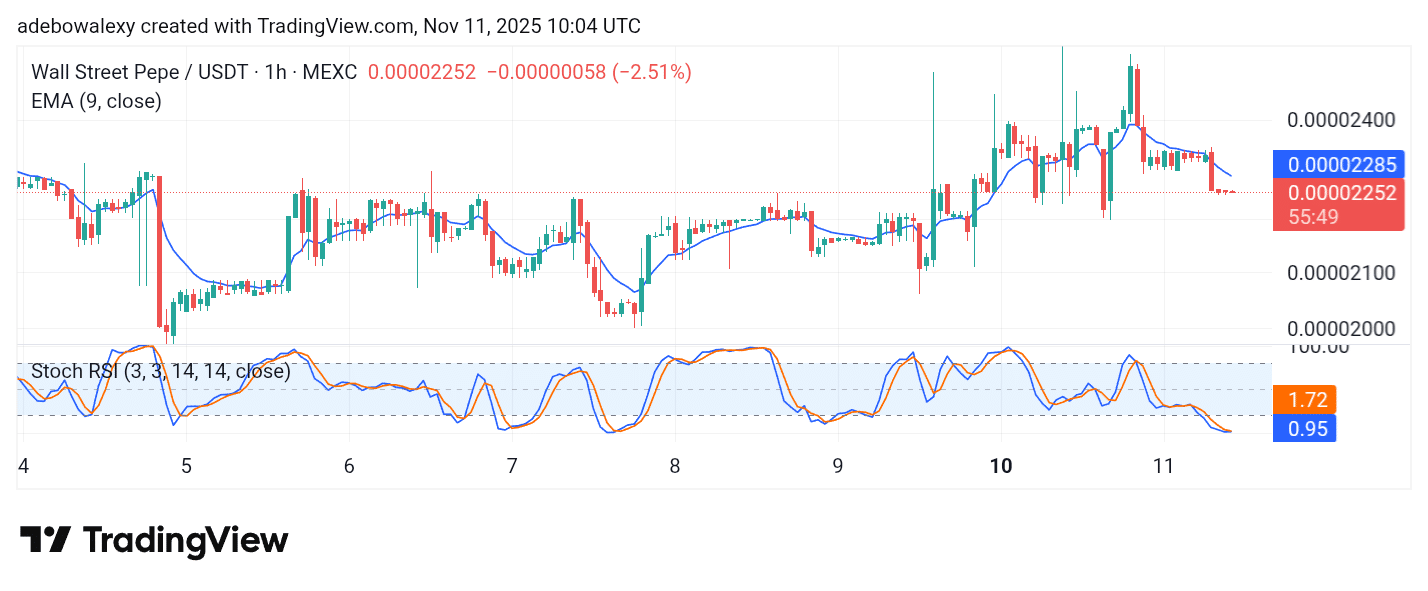1428x591 pixels.
Task: Click the blue last-price tag 0.00002285
Action: click(1338, 164)
